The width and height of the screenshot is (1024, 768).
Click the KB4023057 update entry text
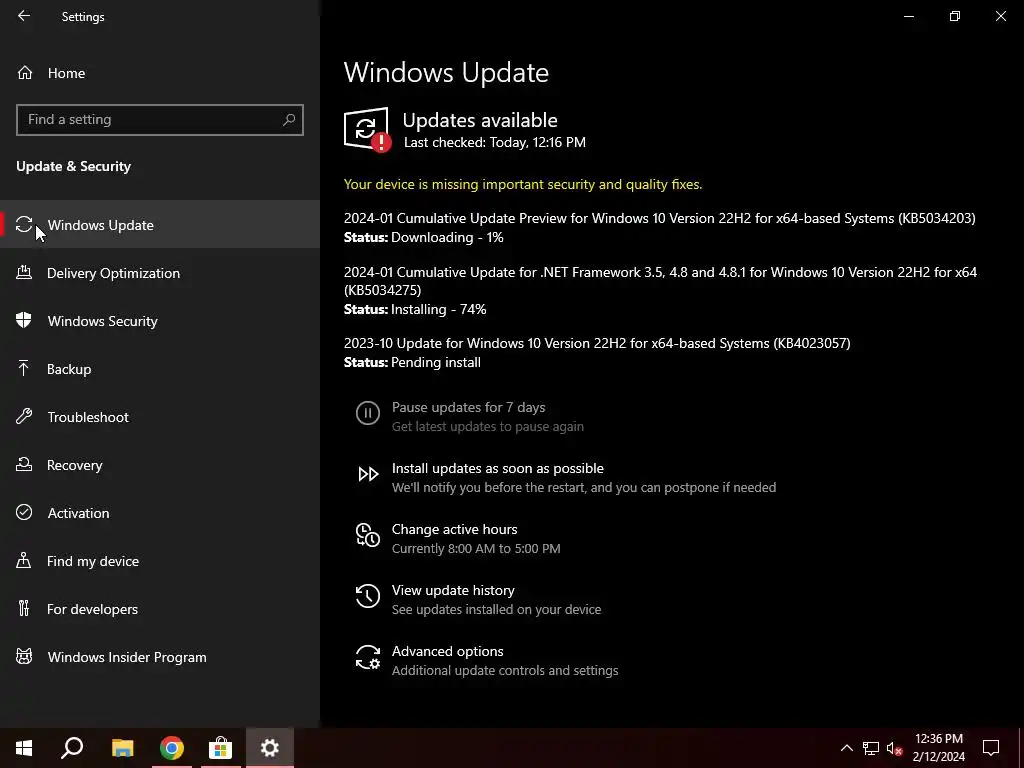click(597, 343)
